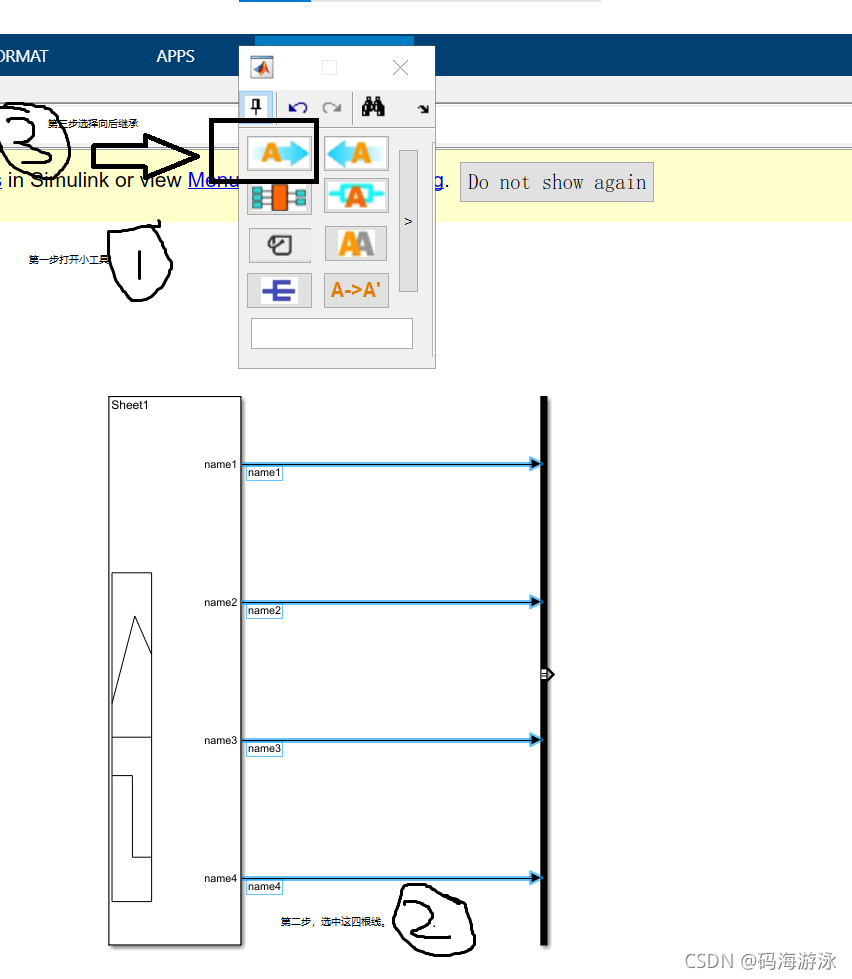Image resolution: width=852 pixels, height=979 pixels.
Task: Select the name1 signal label
Action: (x=264, y=473)
